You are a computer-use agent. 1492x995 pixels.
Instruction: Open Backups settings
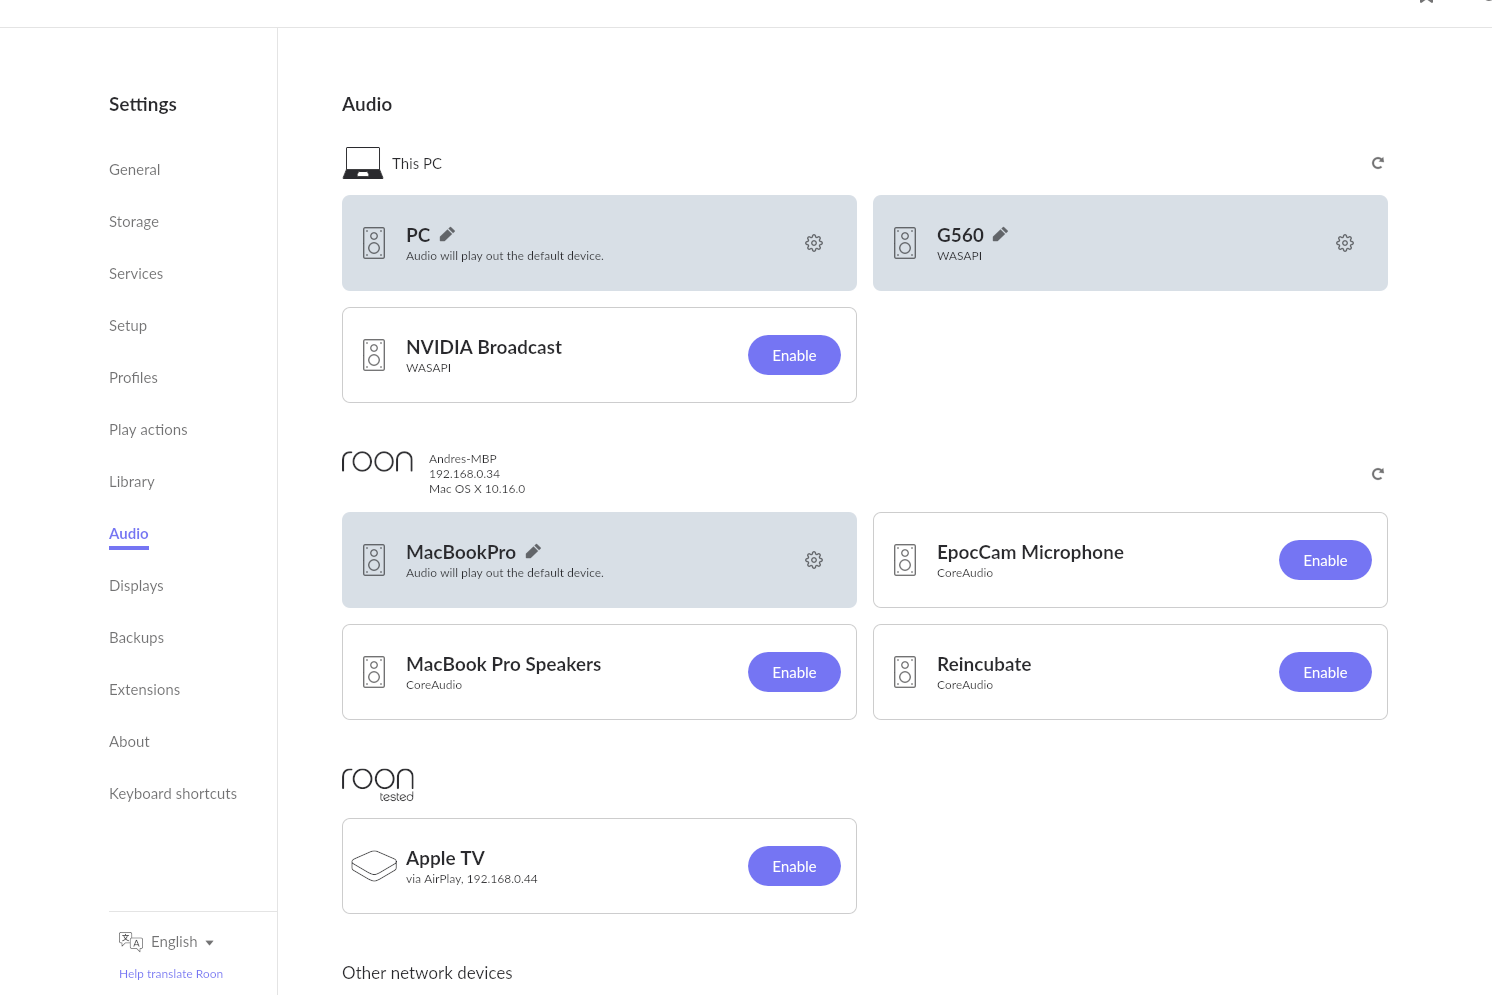[136, 638]
